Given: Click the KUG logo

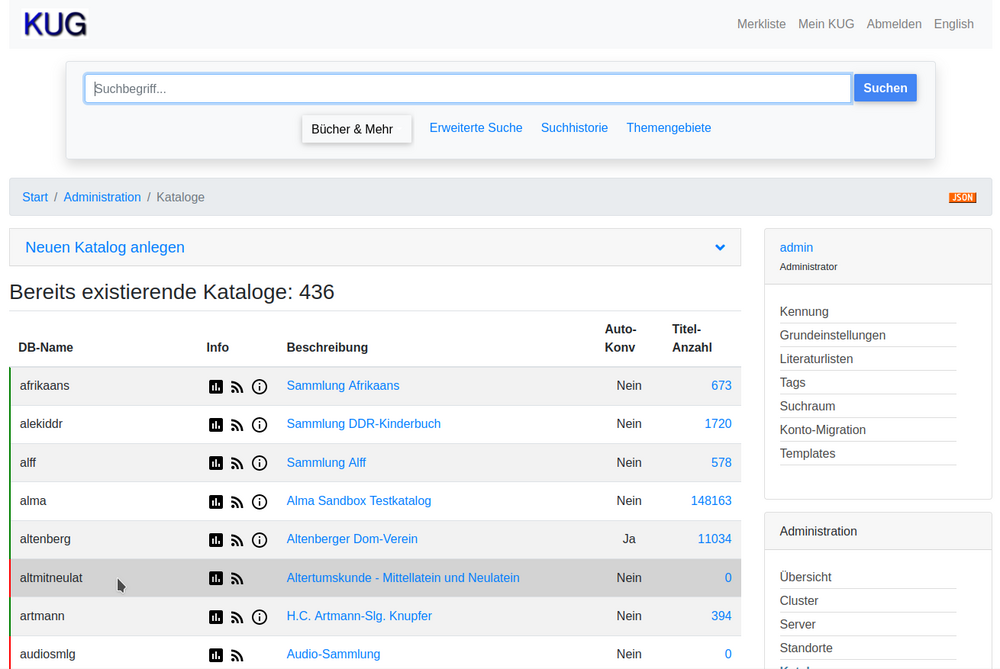Looking at the screenshot, I should pos(55,24).
